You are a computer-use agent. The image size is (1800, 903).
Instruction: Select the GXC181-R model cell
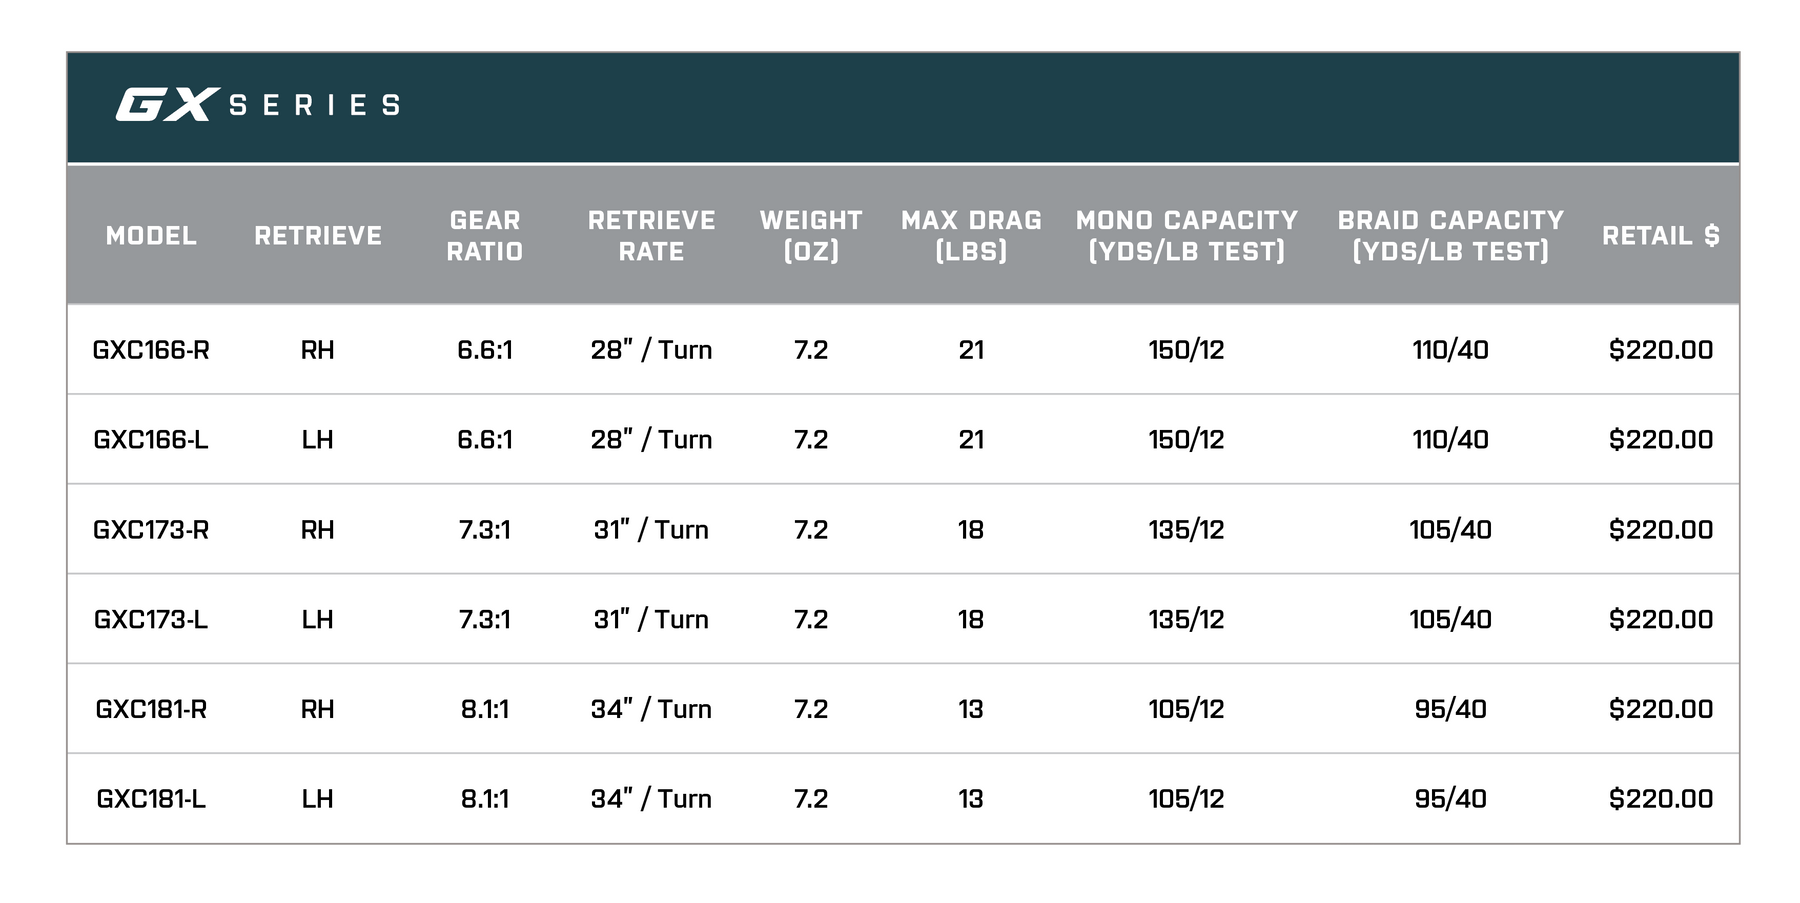tap(151, 709)
